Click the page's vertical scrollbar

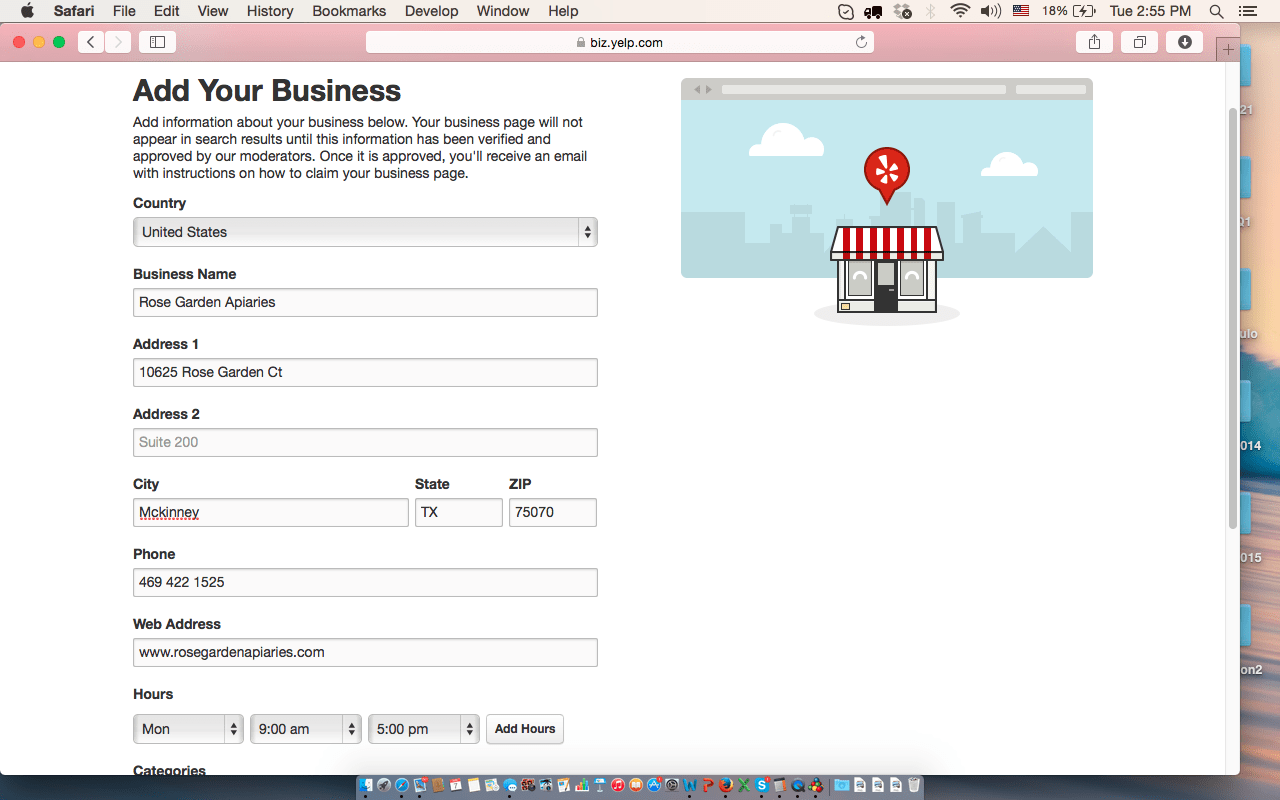coord(1233,318)
